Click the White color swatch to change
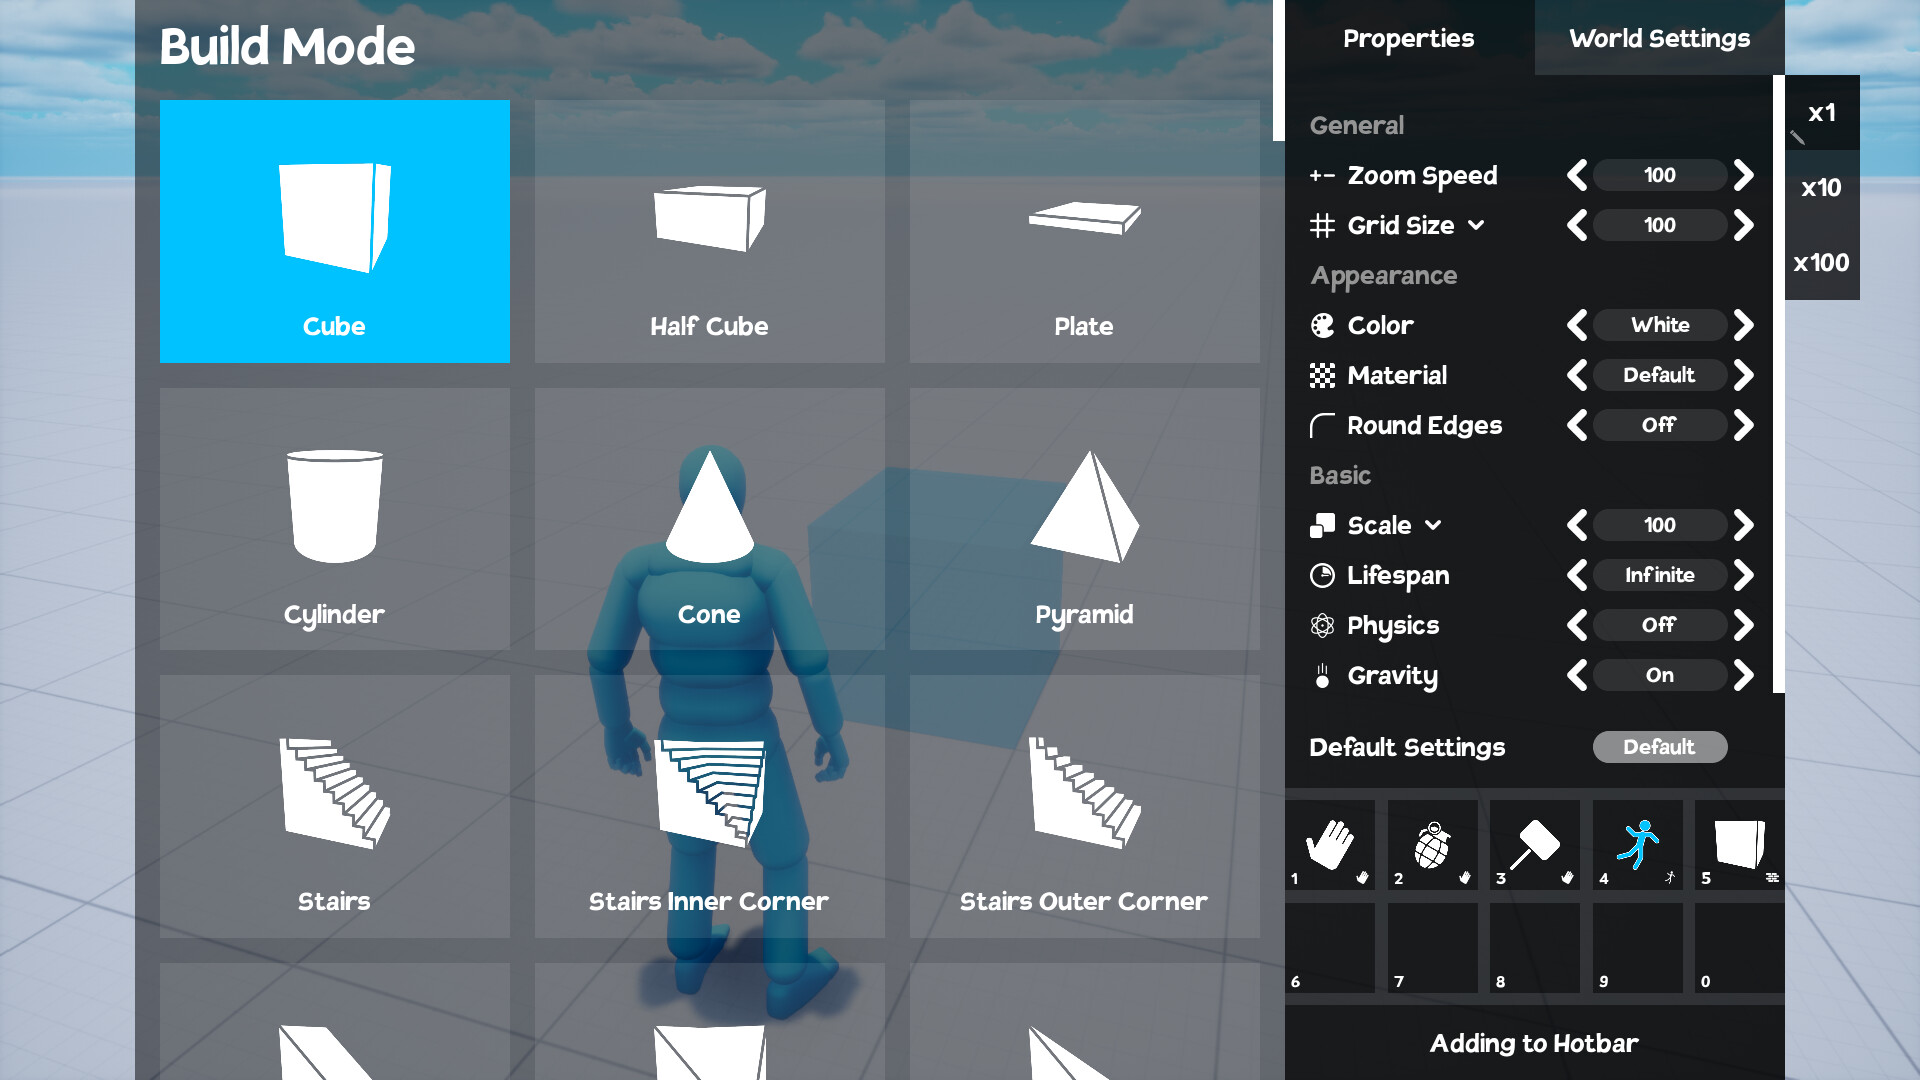 [x=1659, y=324]
